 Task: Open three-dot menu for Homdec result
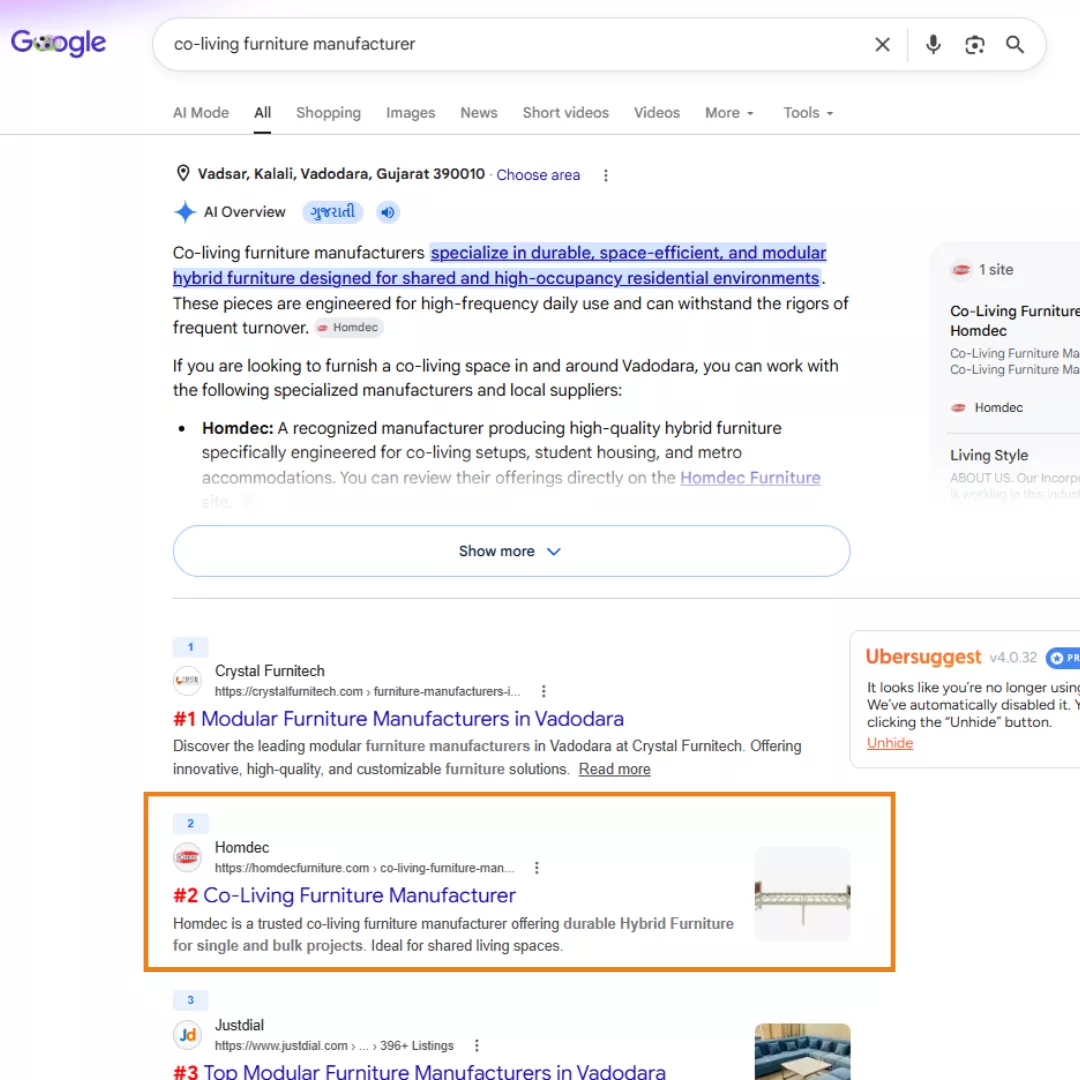click(x=537, y=868)
